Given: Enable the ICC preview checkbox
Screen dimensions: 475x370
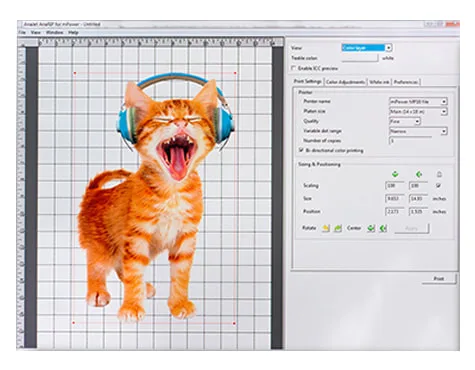Looking at the screenshot, I should (294, 68).
